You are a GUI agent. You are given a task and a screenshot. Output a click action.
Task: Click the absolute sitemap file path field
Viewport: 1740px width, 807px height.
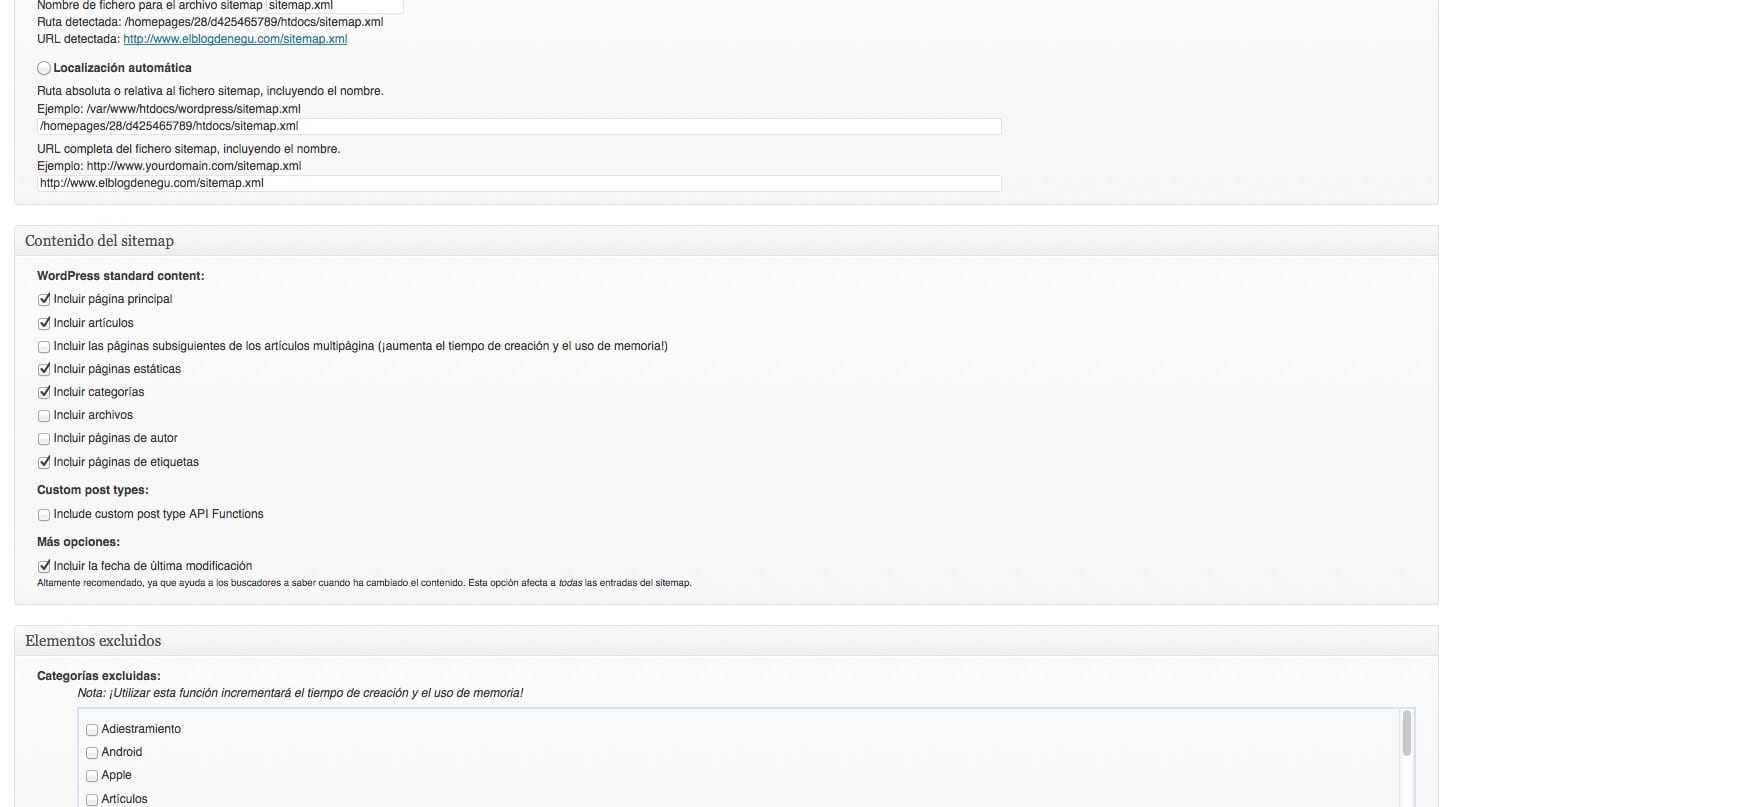point(519,126)
